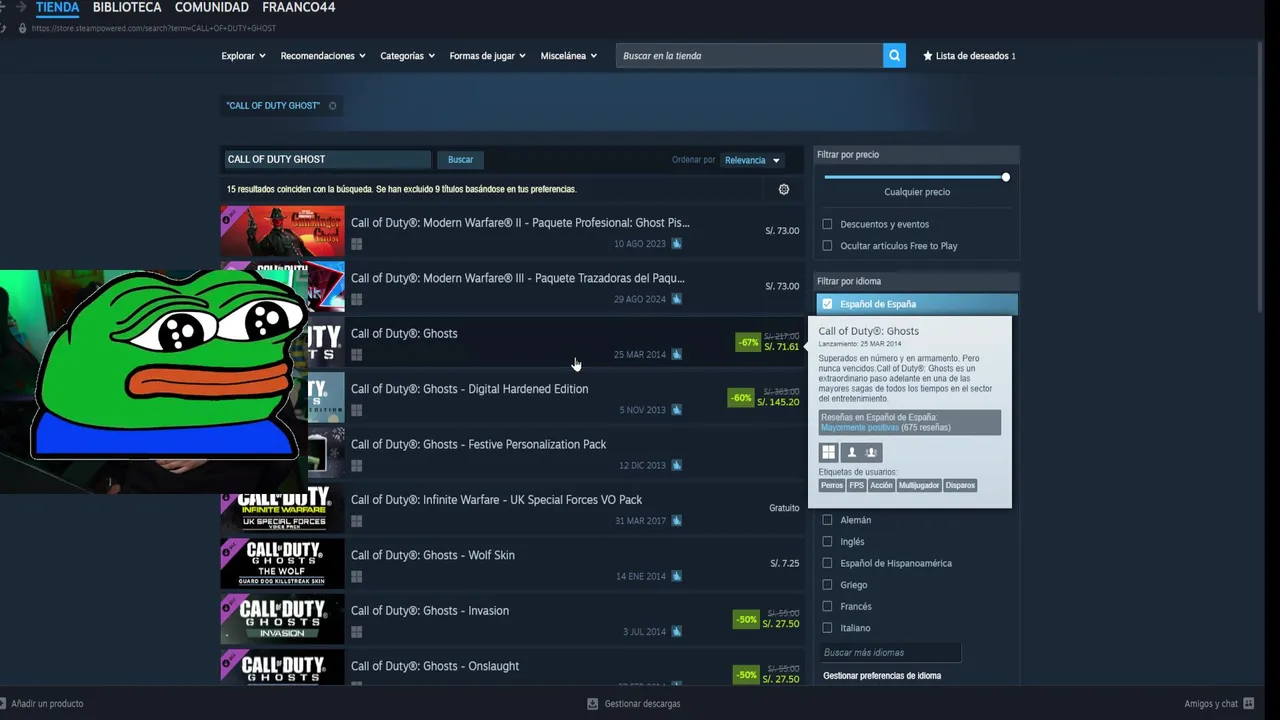Open the Relevancia sort dropdown

tap(752, 160)
